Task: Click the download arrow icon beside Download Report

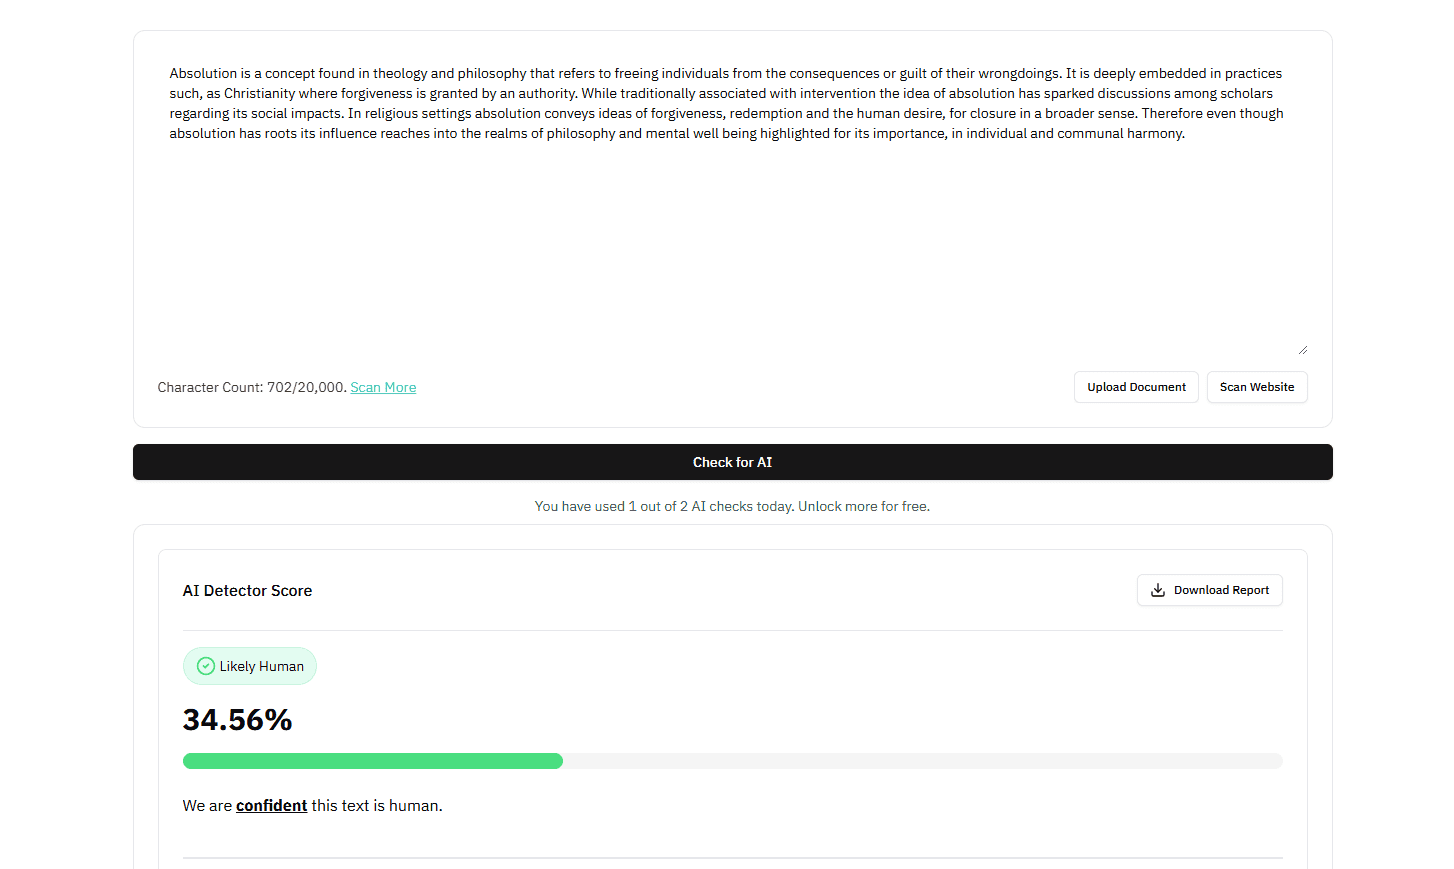Action: coord(1157,590)
